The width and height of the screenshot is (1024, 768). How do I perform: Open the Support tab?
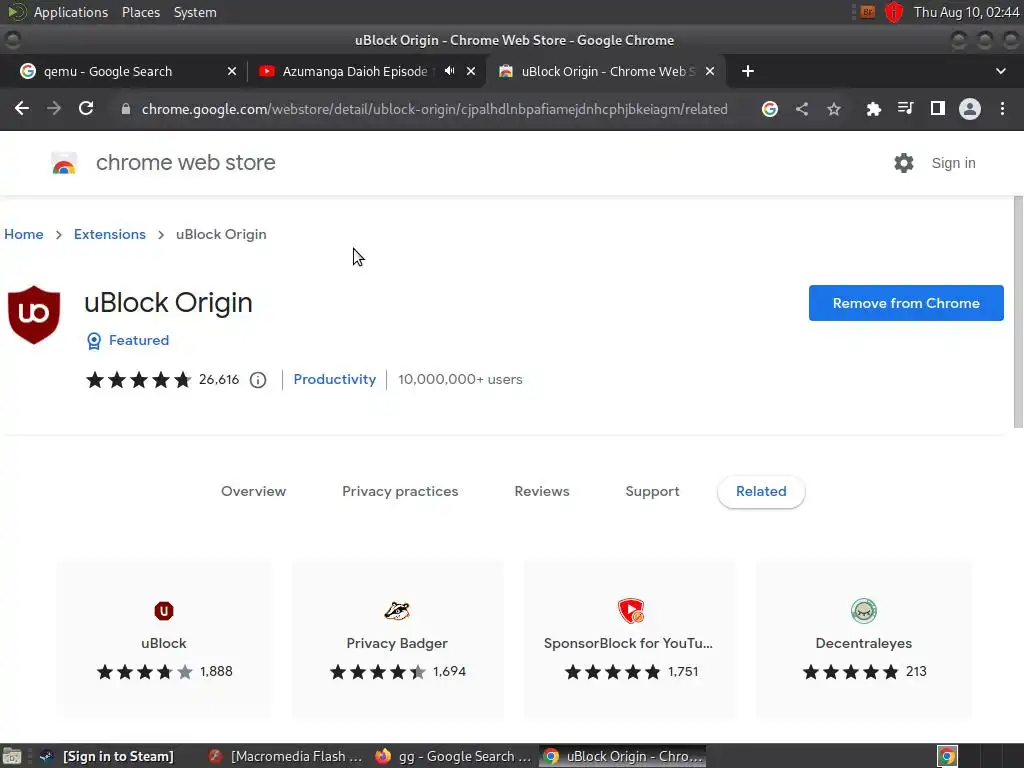tap(652, 492)
